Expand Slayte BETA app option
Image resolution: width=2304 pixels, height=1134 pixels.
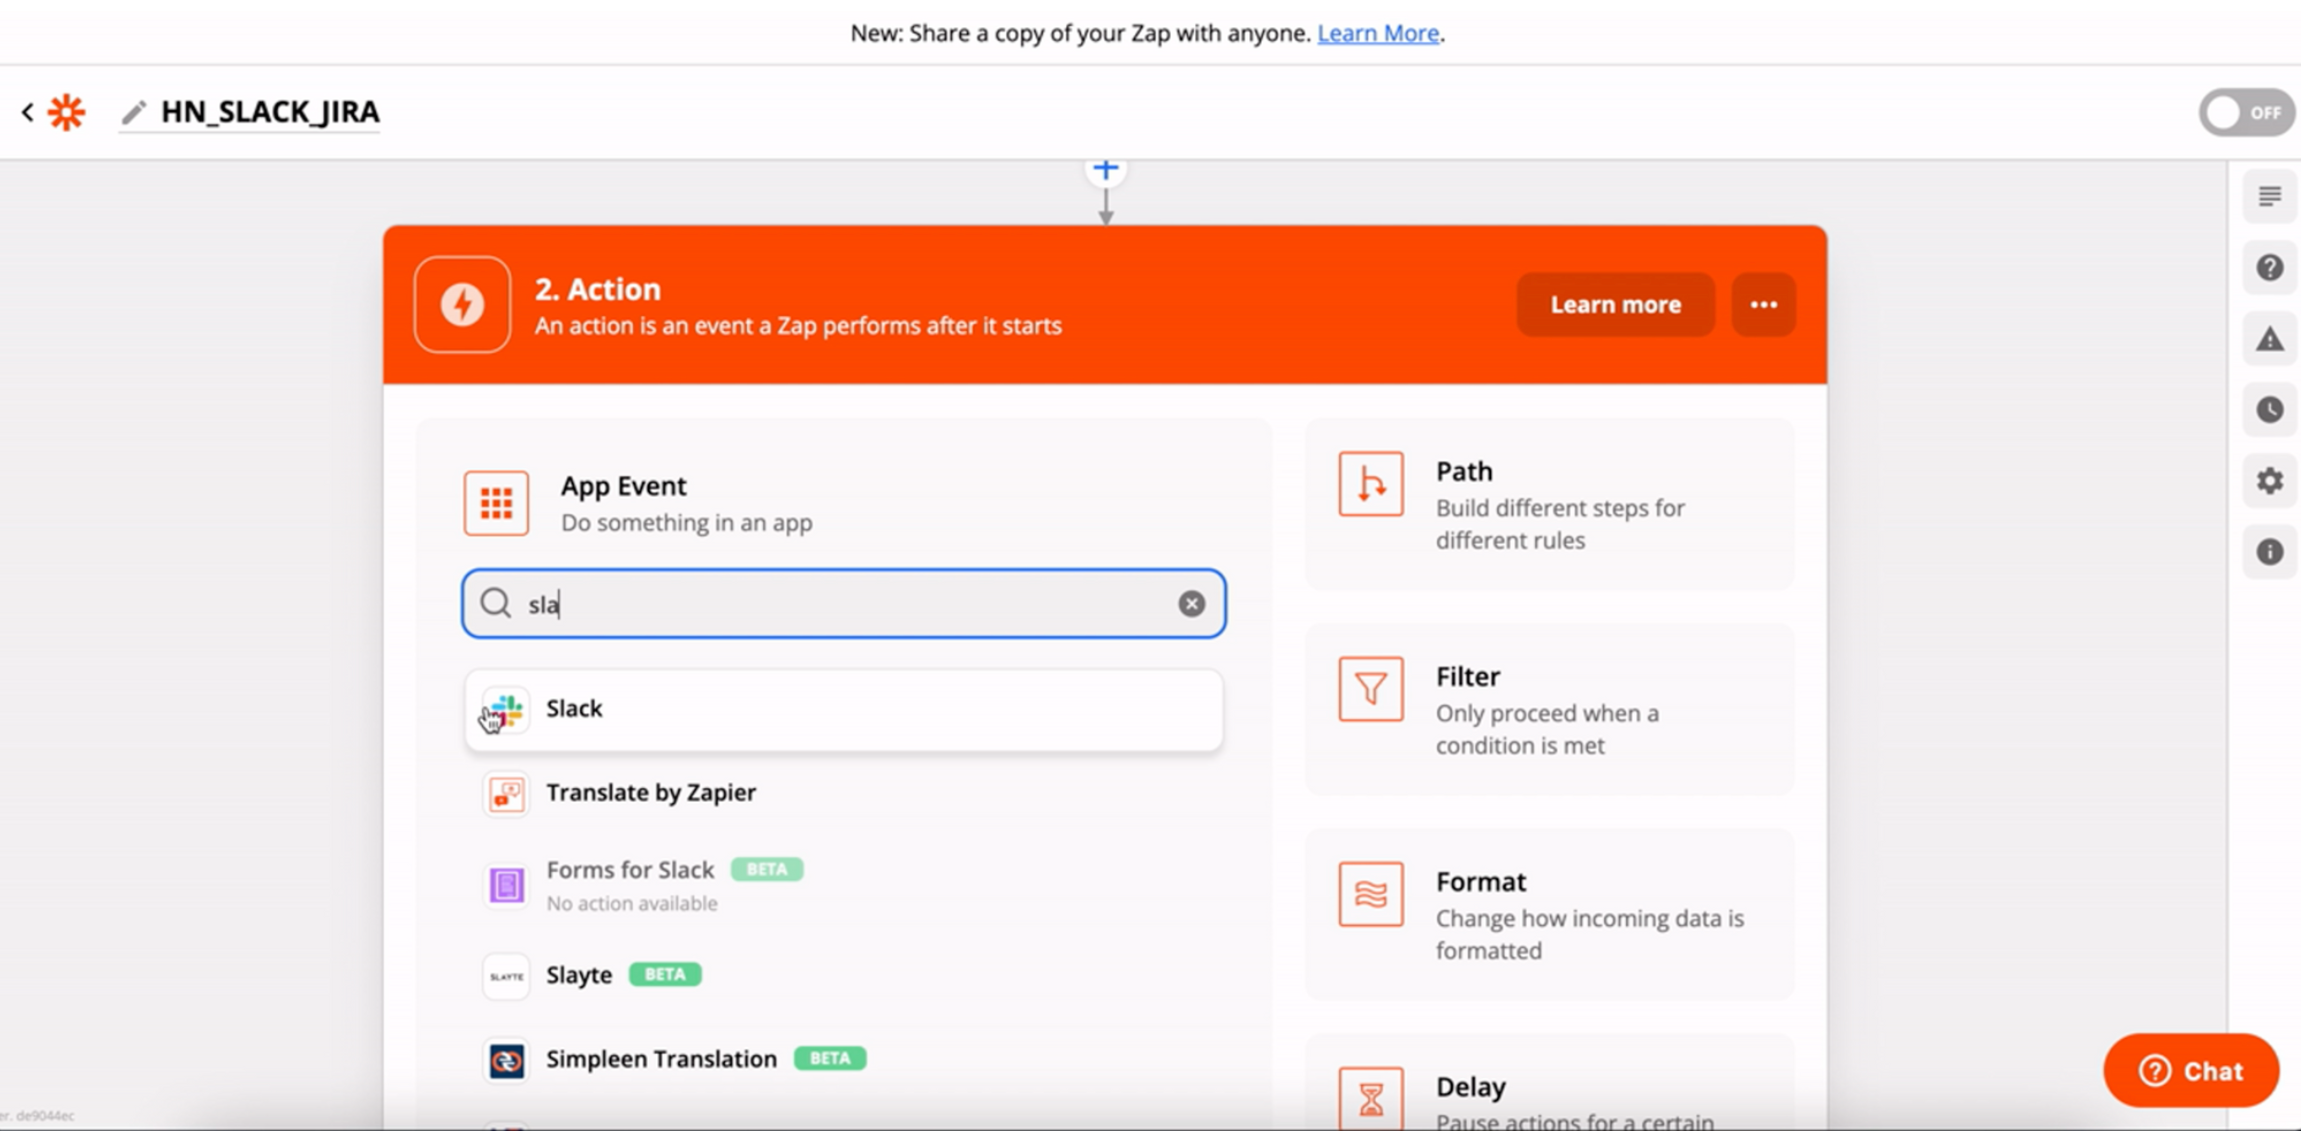(x=579, y=972)
